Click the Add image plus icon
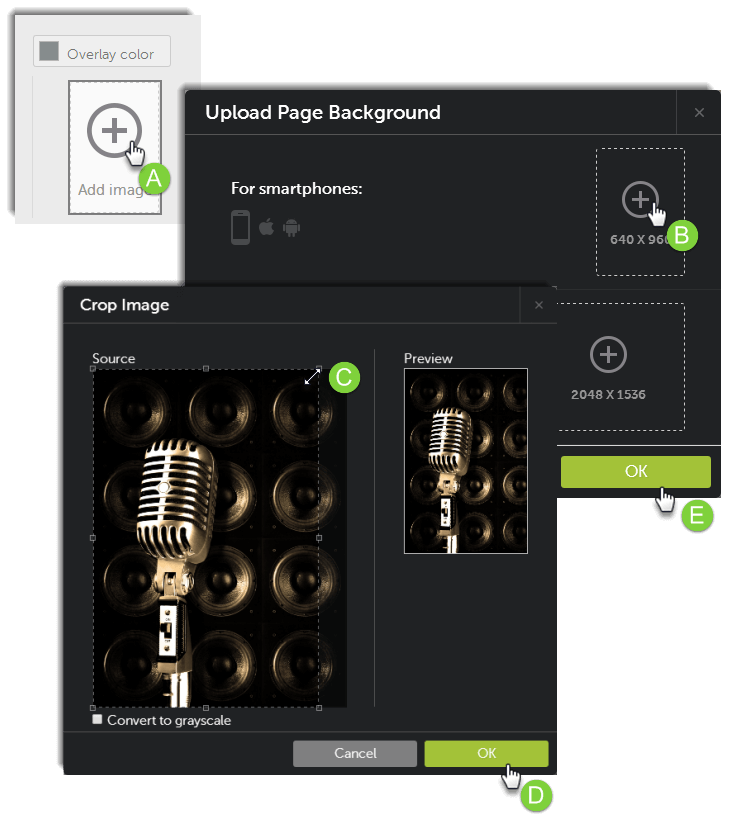The width and height of the screenshot is (733, 820). [x=114, y=130]
